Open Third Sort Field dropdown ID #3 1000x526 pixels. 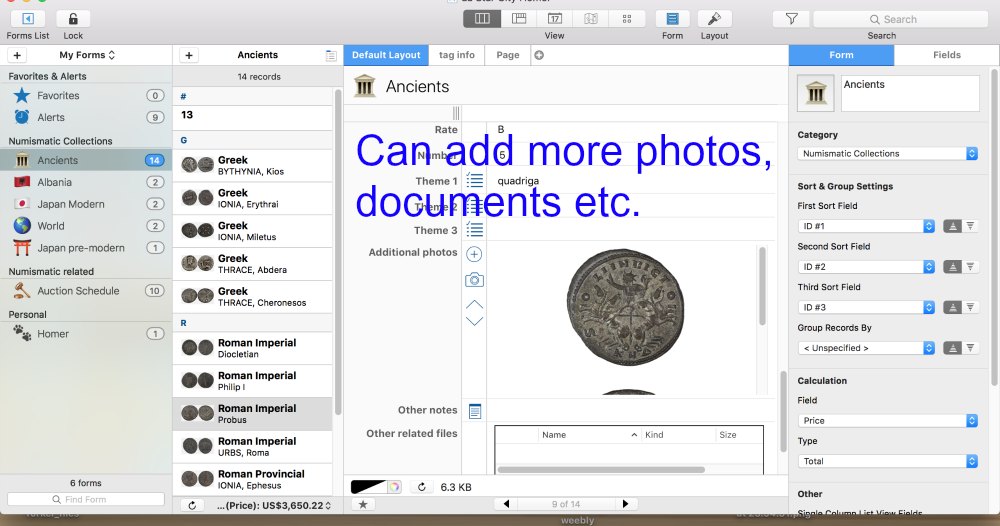866,307
